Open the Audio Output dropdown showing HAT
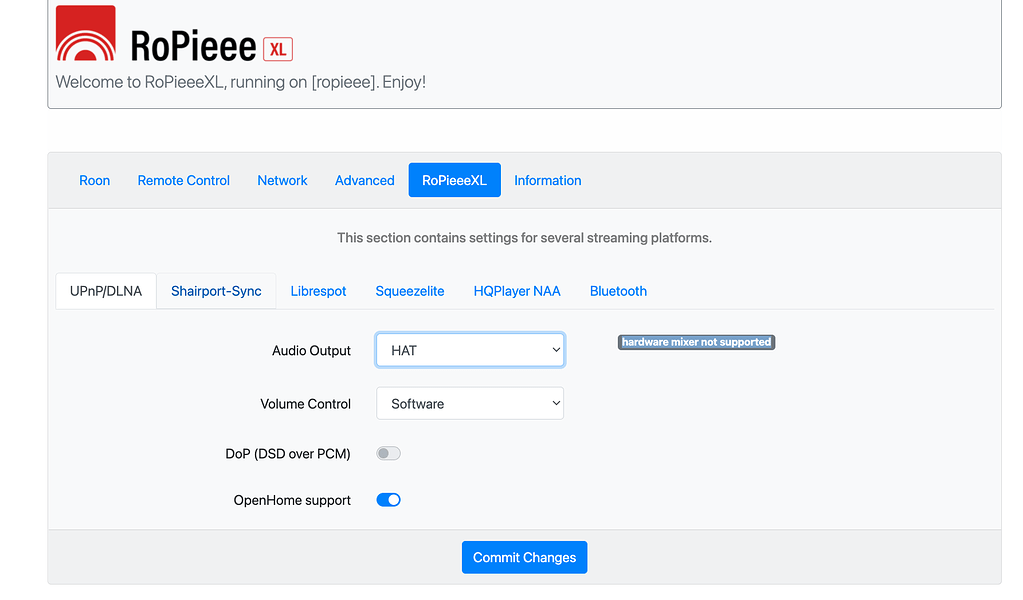 pyautogui.click(x=470, y=349)
